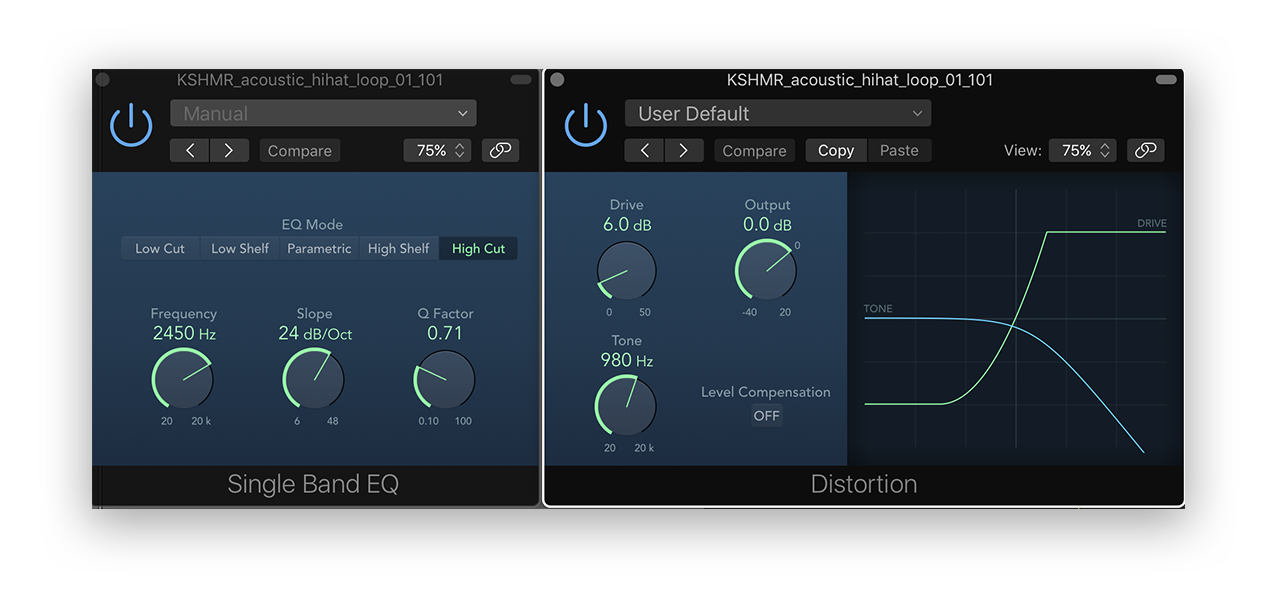Click the Output knob in Distortion
The height and width of the screenshot is (597, 1280).
click(767, 270)
